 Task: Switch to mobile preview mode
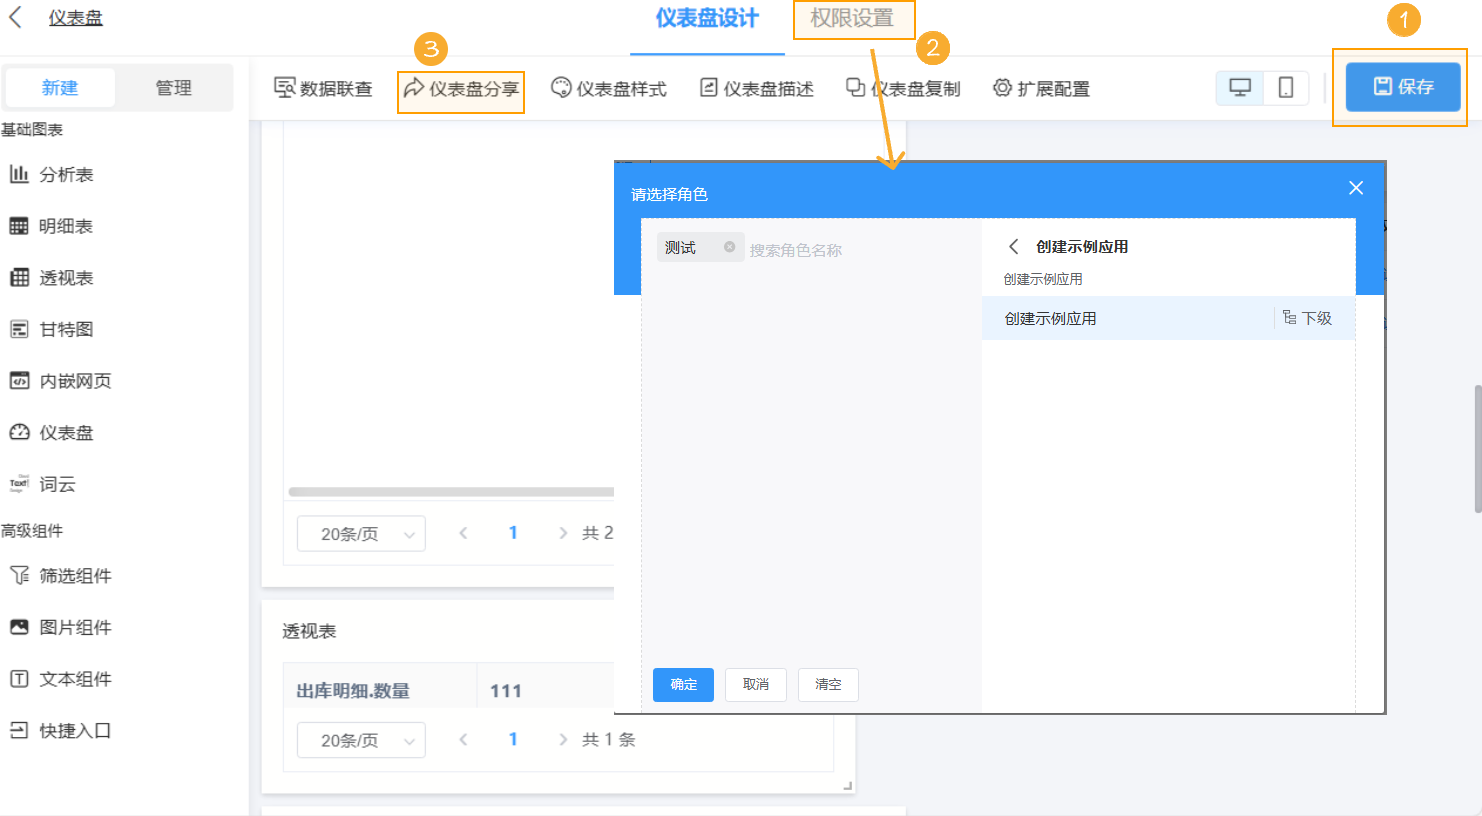(x=1285, y=88)
